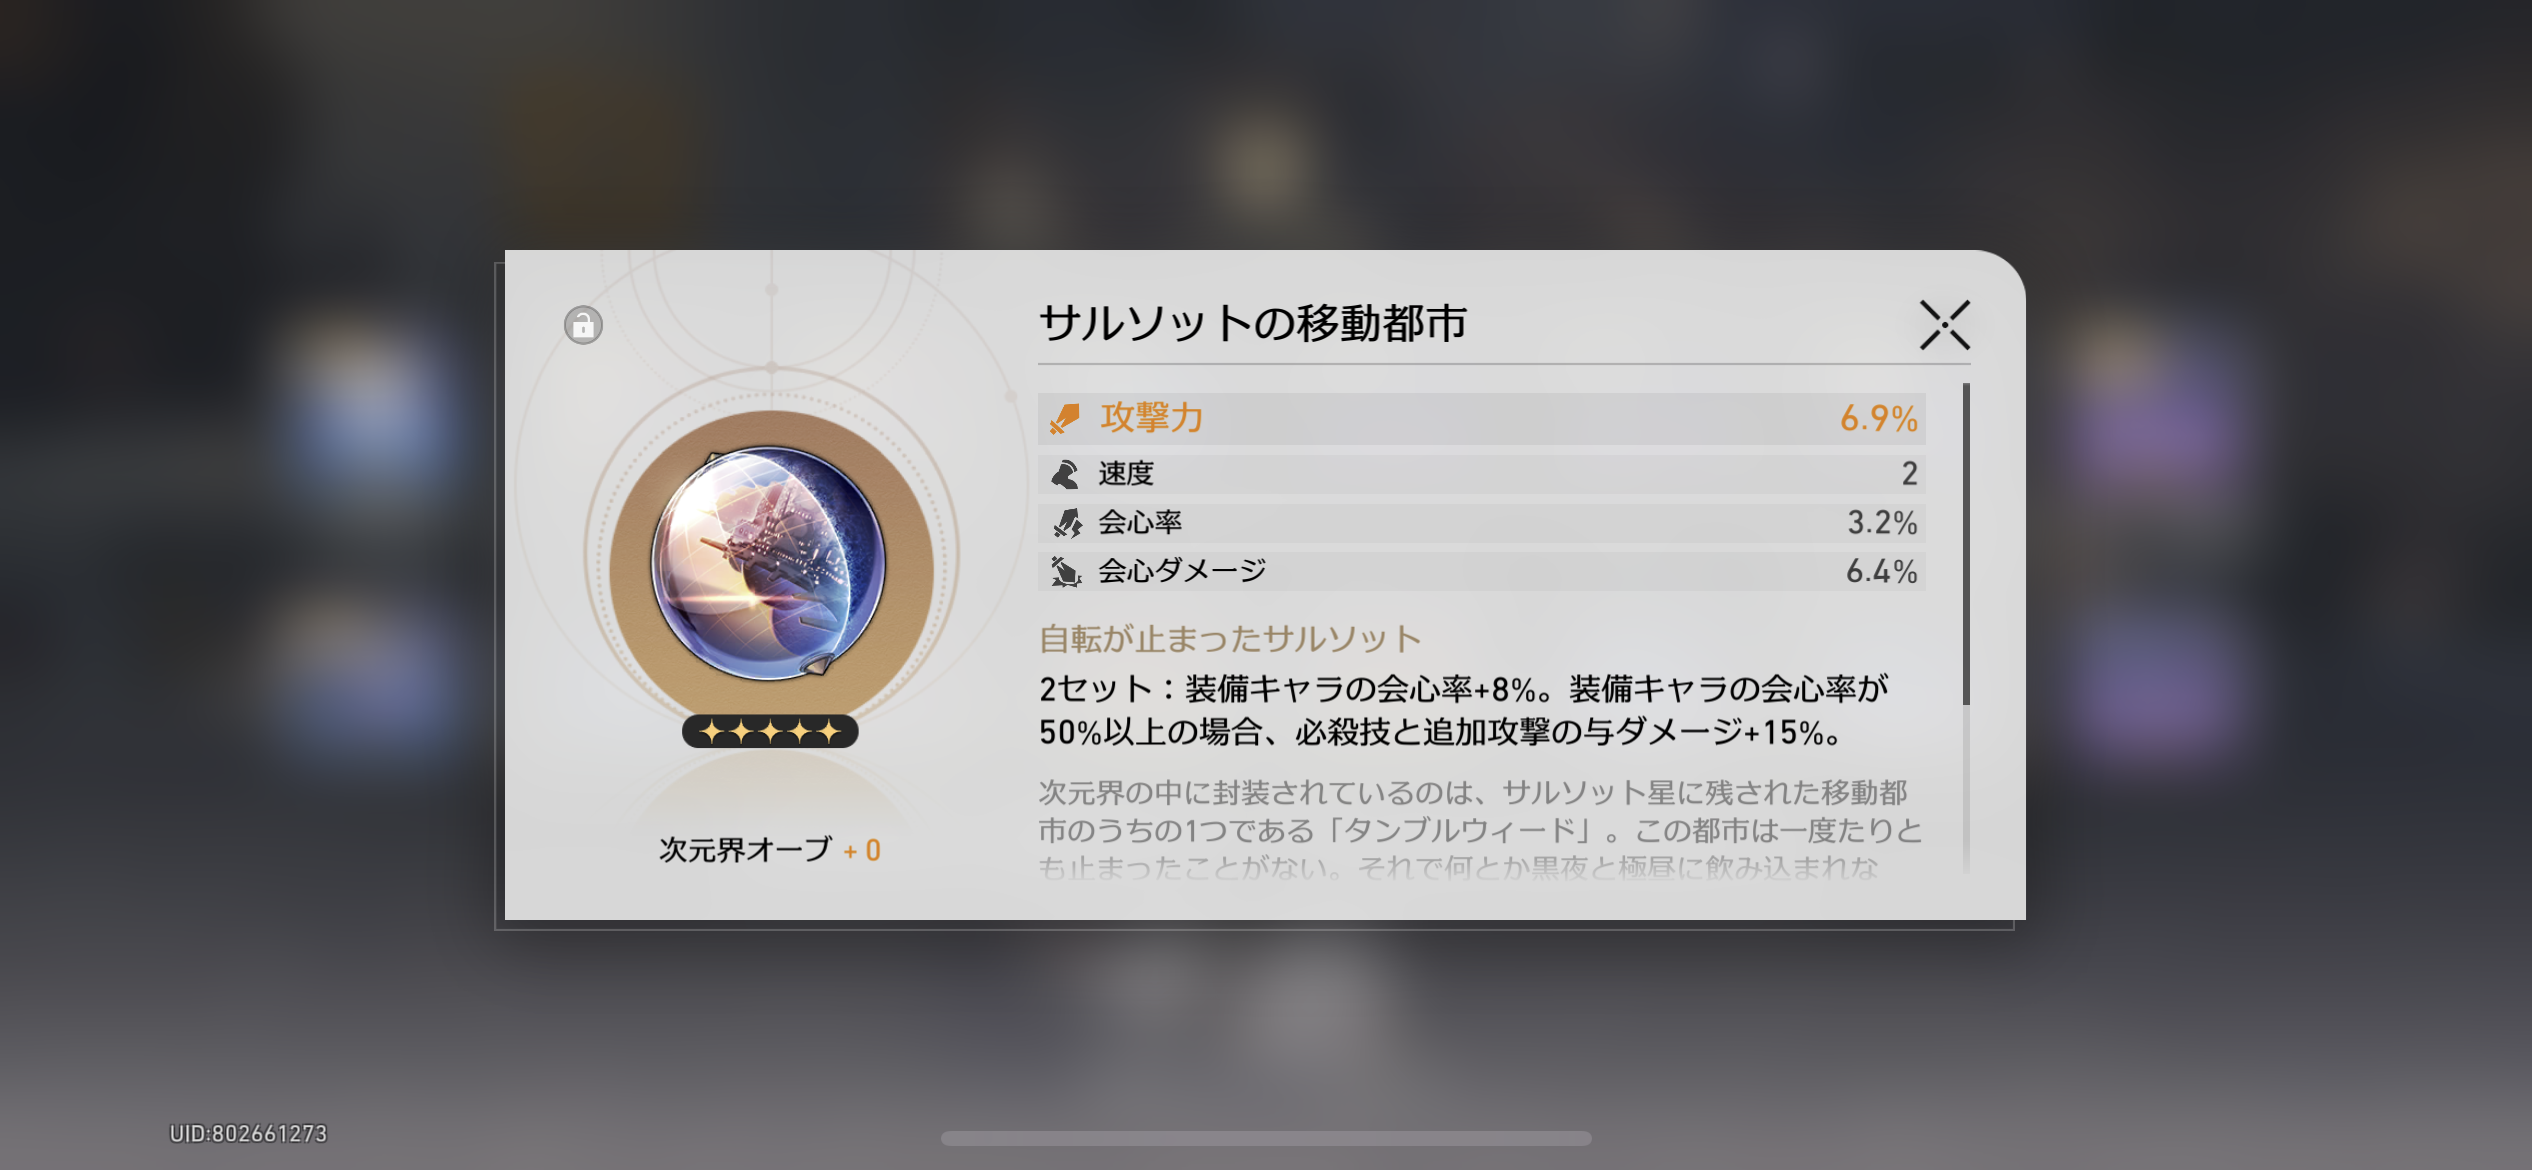Click the crit rate icon beside 会心率
The width and height of the screenshot is (2532, 1170).
point(1066,522)
